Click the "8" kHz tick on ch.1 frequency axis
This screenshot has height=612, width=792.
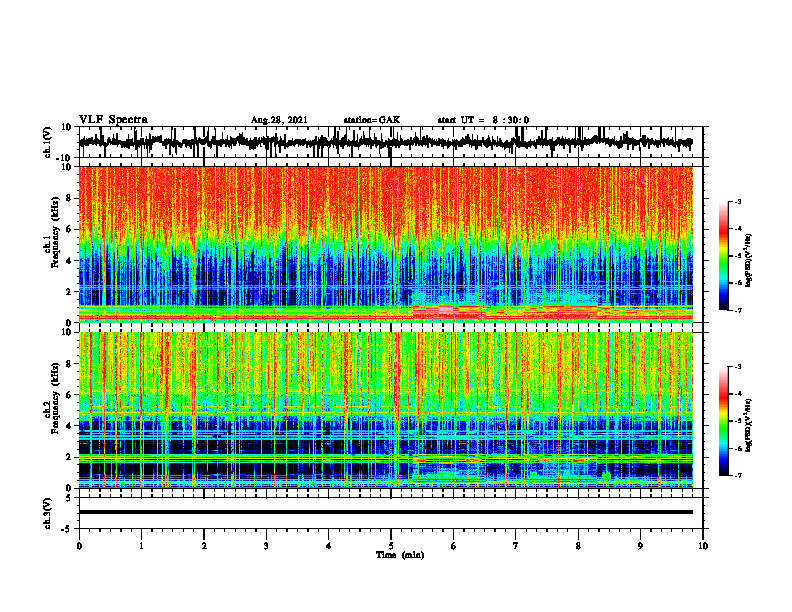pos(70,198)
